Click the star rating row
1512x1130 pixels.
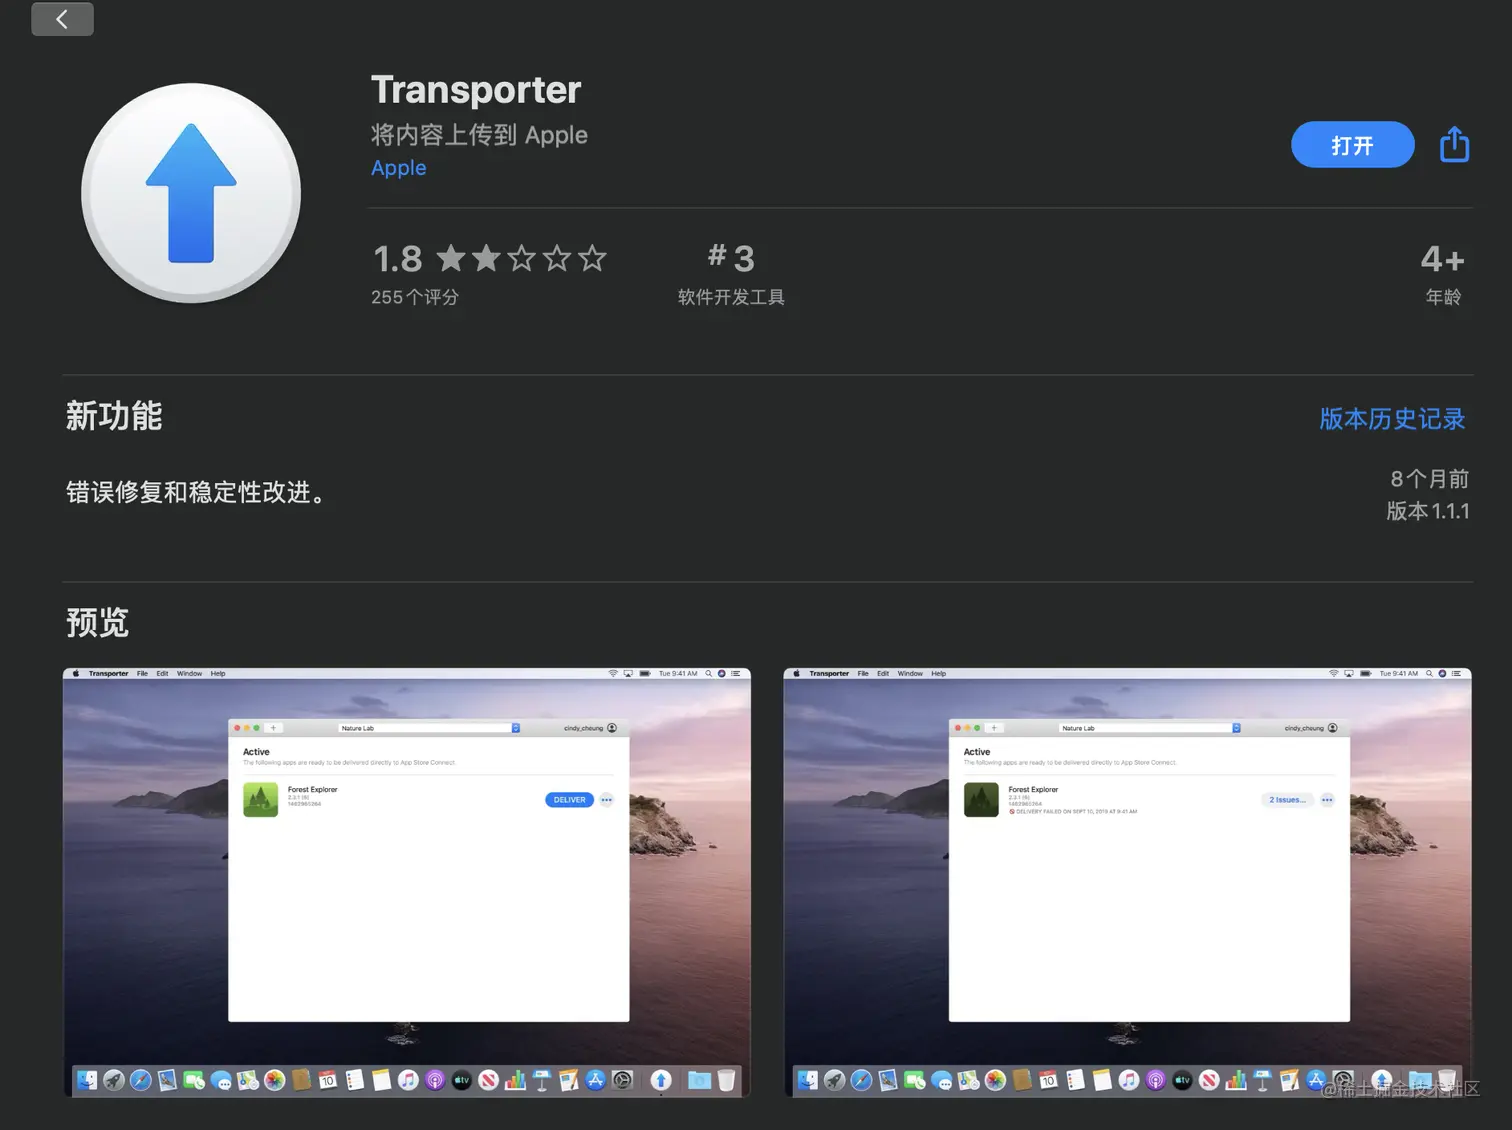[521, 259]
